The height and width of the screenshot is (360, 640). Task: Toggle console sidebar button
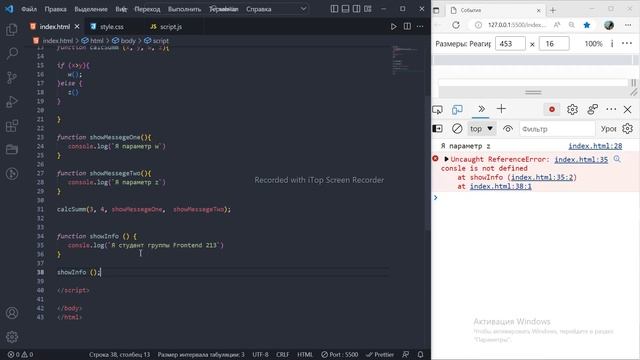tap(437, 129)
